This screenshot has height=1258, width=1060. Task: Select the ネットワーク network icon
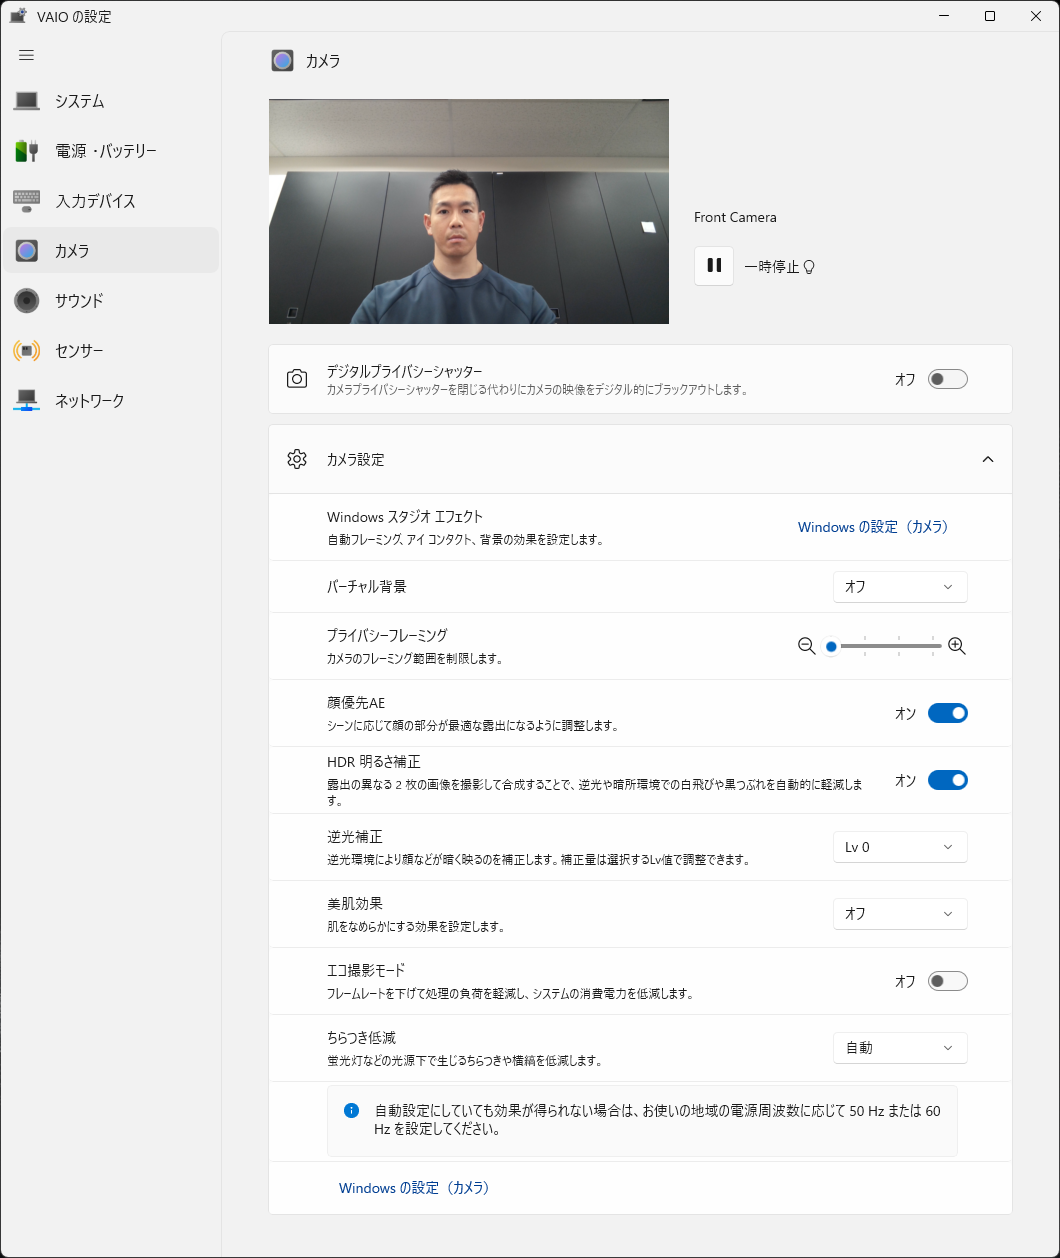tap(27, 401)
